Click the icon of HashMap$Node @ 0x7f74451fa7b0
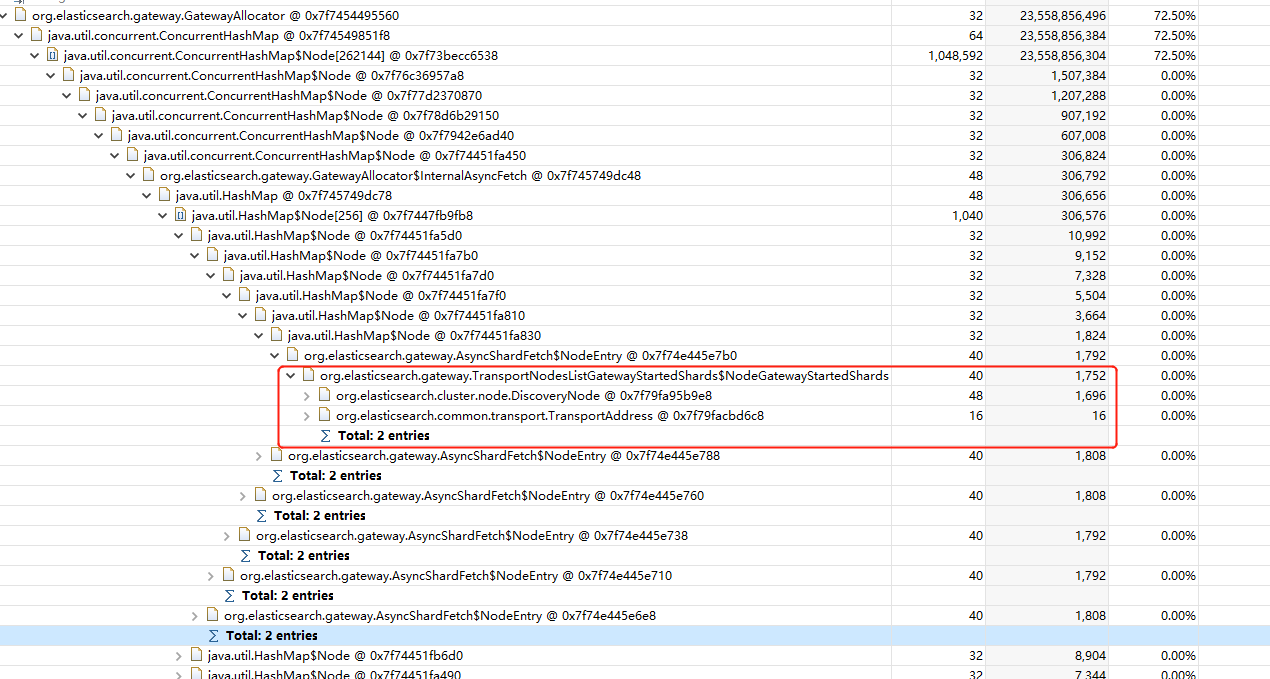 213,256
